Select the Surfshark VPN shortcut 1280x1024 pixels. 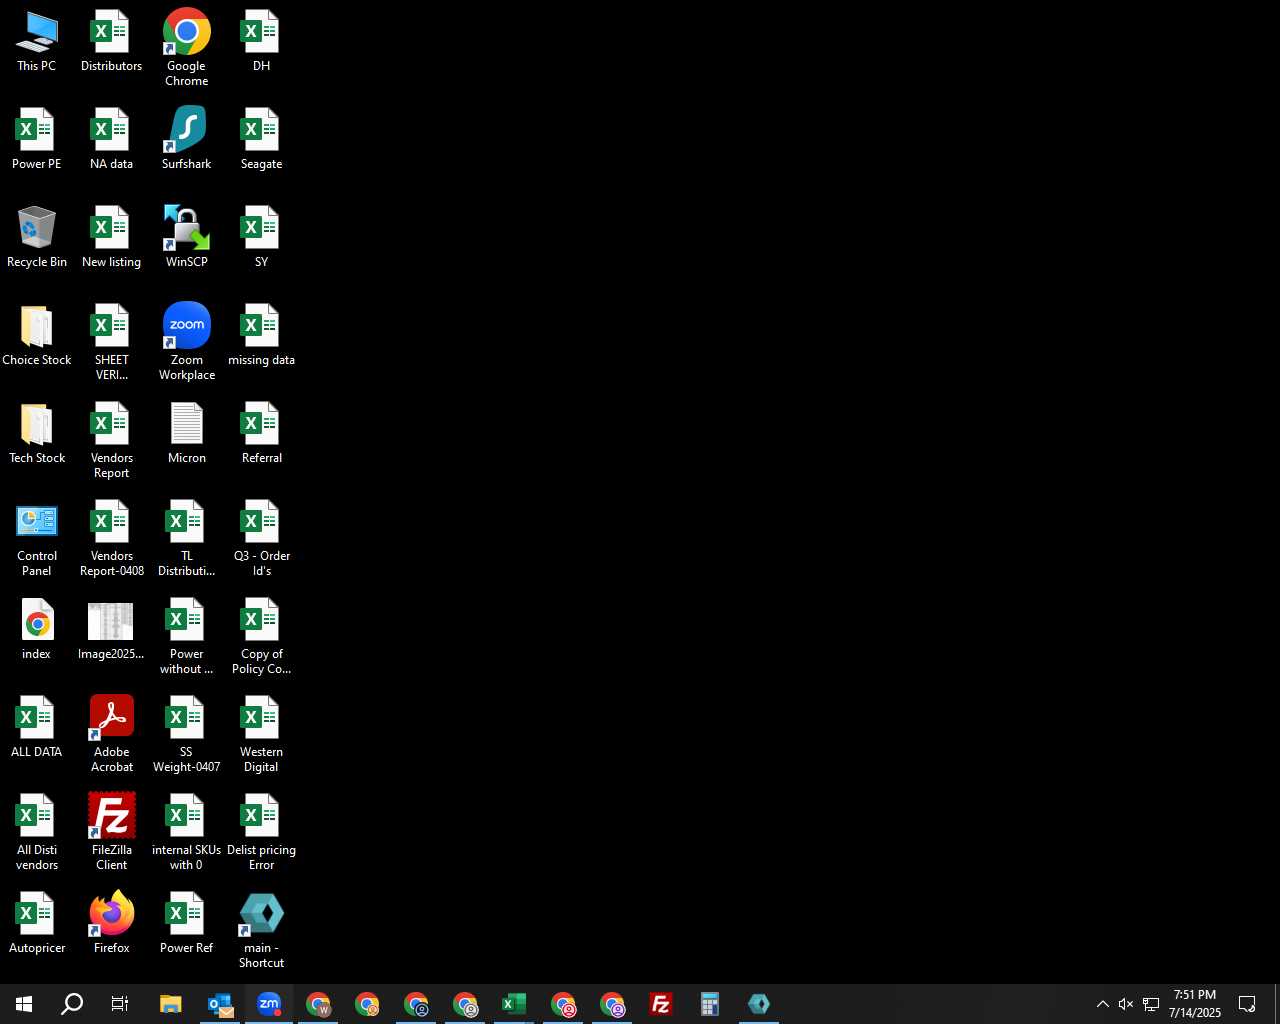(187, 140)
